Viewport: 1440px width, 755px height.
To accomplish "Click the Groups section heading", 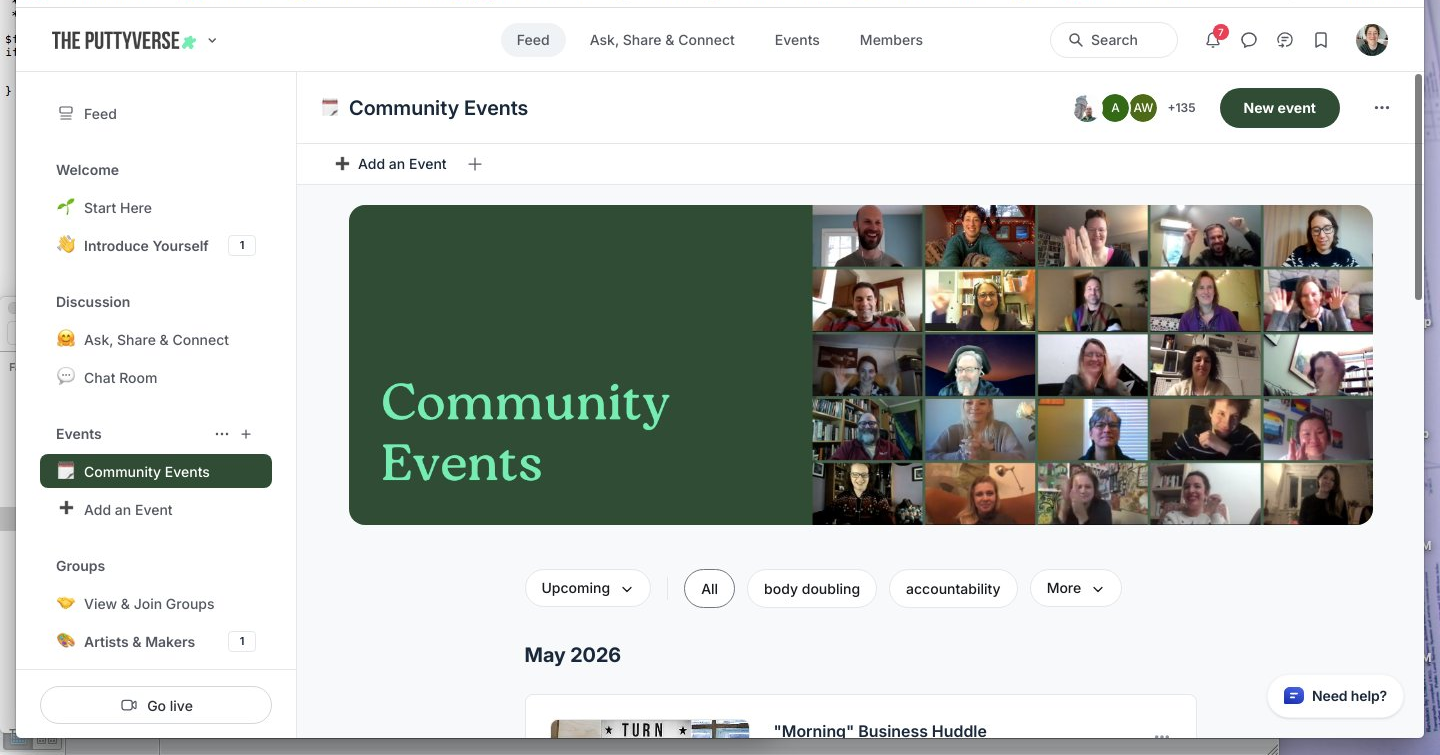I will click(x=80, y=566).
